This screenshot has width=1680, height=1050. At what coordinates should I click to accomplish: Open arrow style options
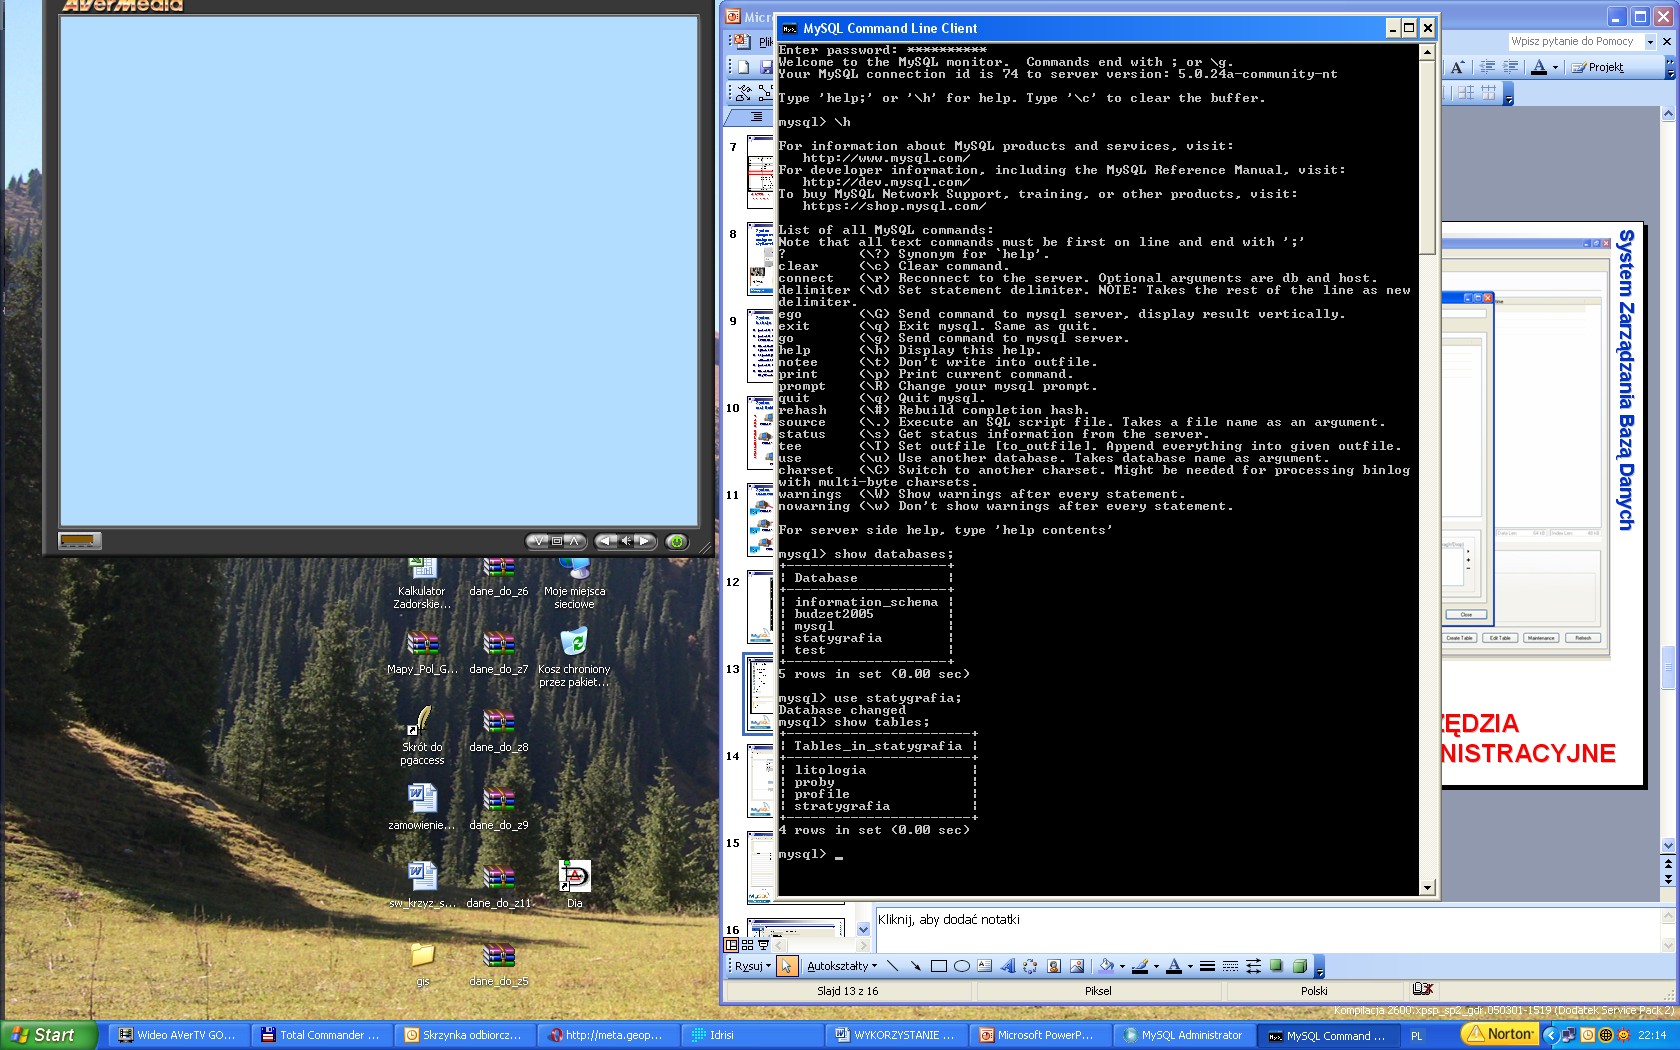1253,966
